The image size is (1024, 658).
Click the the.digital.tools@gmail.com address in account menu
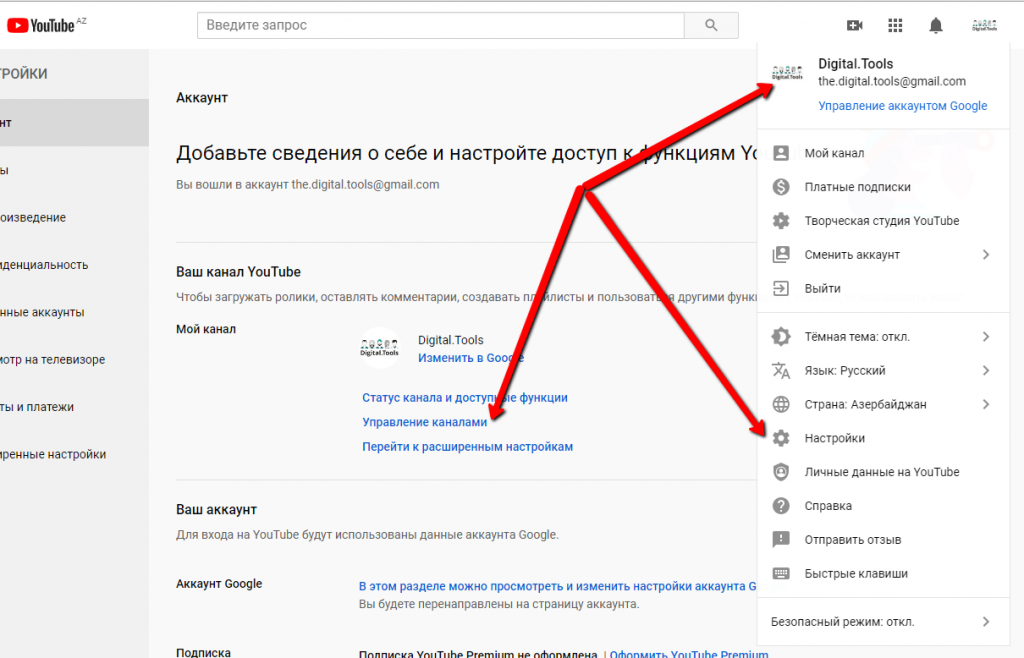pyautogui.click(x=892, y=82)
